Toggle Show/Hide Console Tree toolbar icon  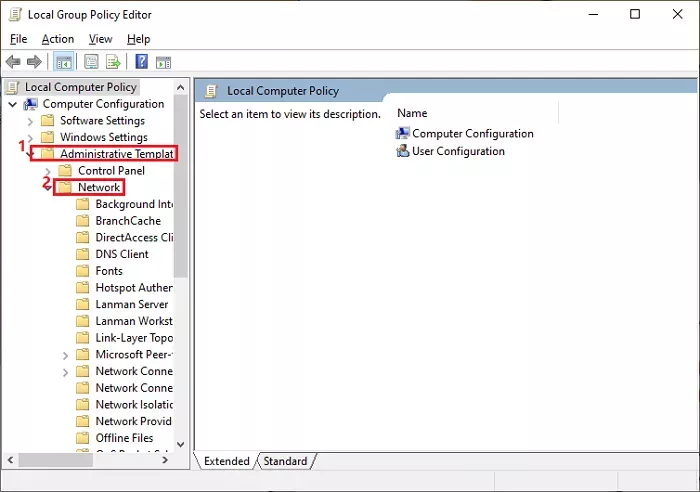click(x=64, y=62)
